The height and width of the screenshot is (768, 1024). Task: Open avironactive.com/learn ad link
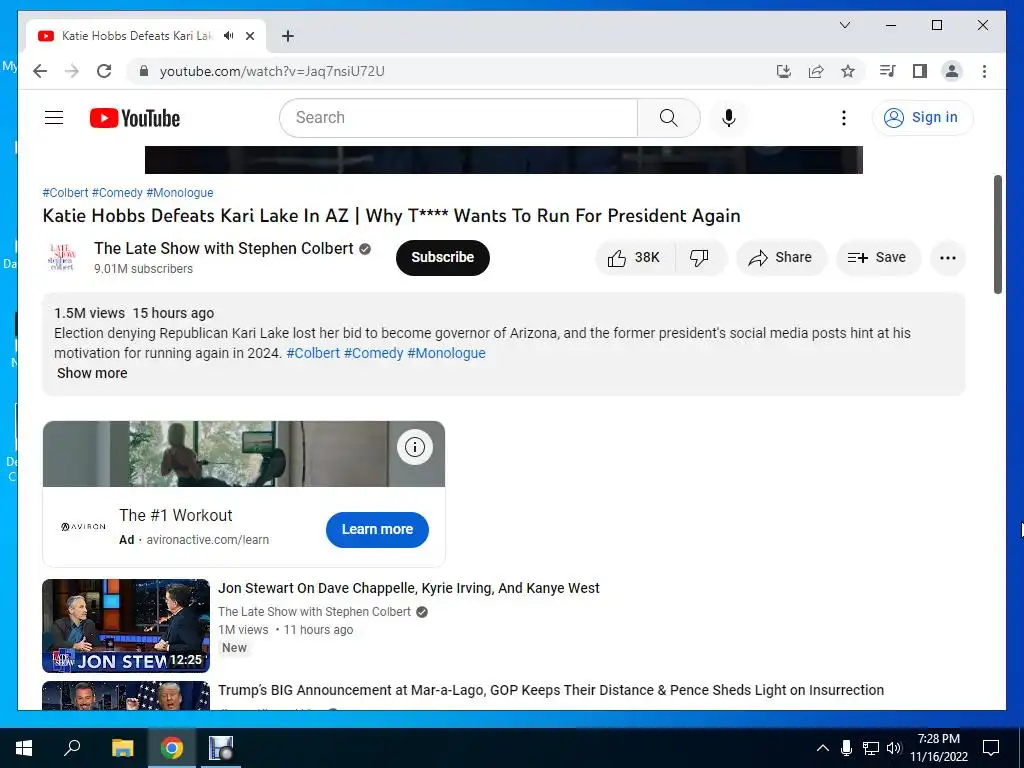pyautogui.click(x=208, y=539)
